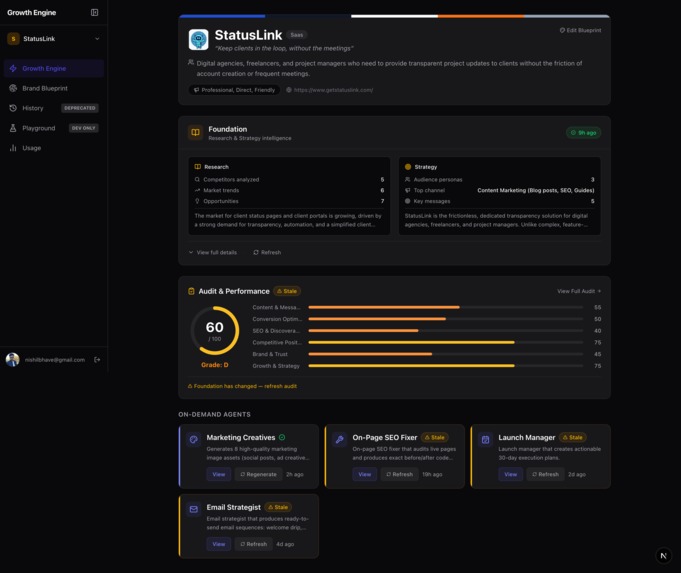The width and height of the screenshot is (681, 573).
Task: View Launch Manager plan
Action: click(511, 474)
